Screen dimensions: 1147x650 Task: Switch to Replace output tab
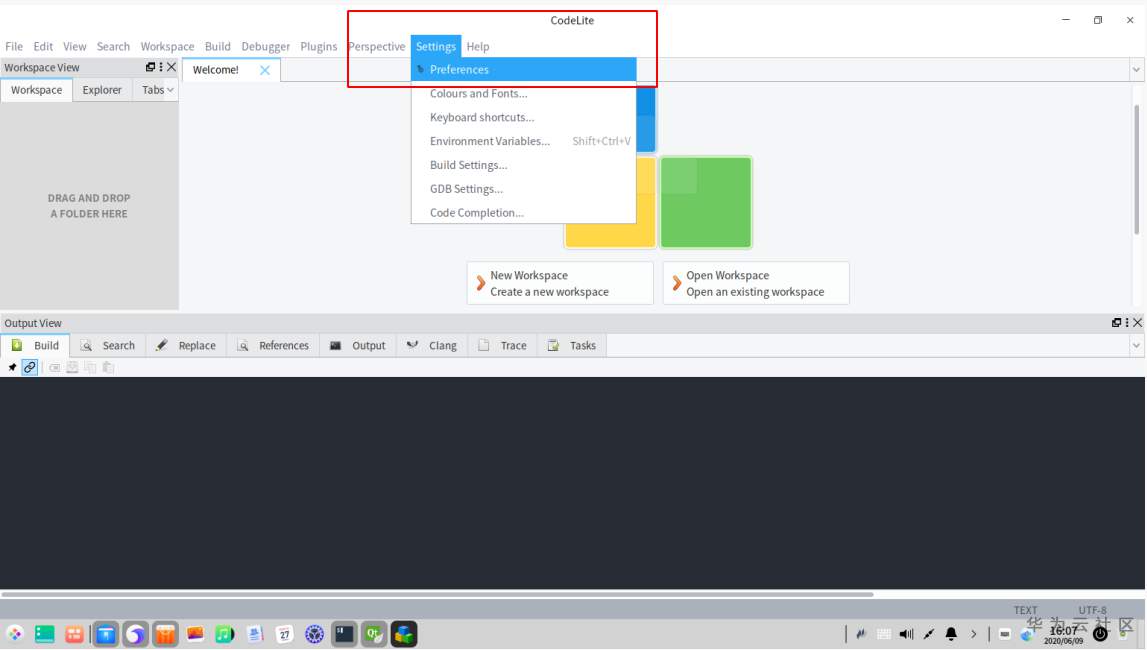coord(186,345)
